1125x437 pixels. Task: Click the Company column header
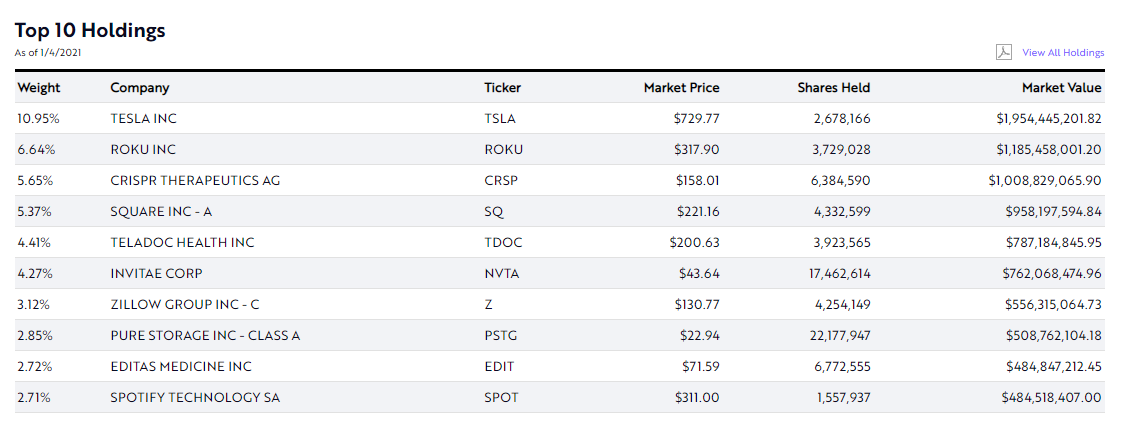pyautogui.click(x=140, y=88)
